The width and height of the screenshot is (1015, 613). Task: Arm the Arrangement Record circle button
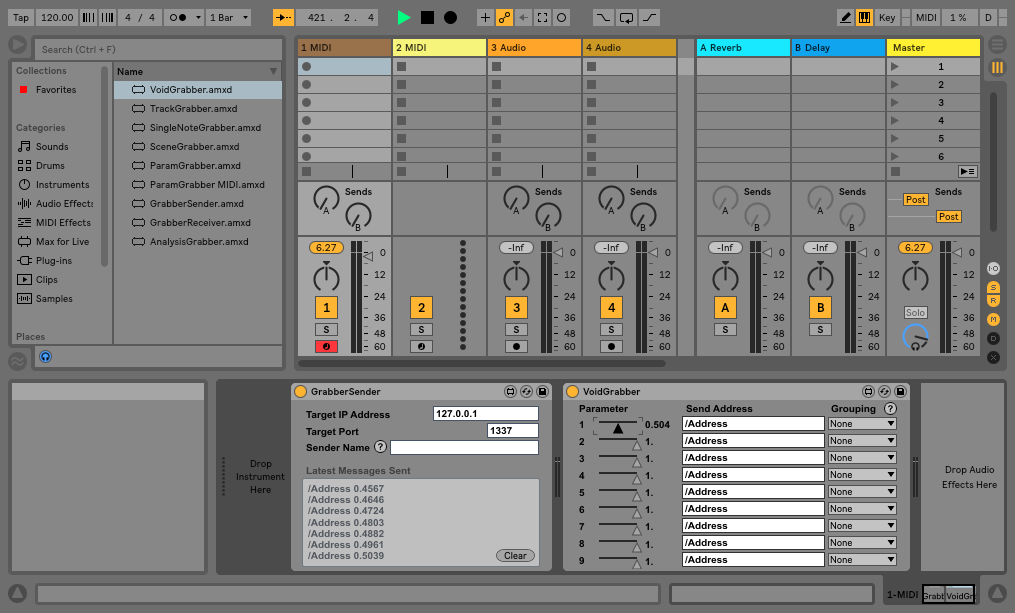[451, 17]
